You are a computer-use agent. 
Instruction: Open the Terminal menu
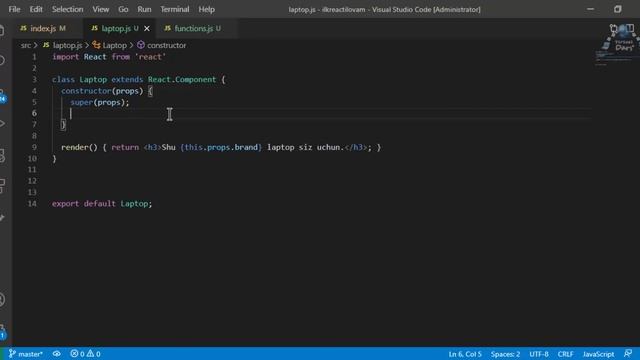pyautogui.click(x=174, y=9)
